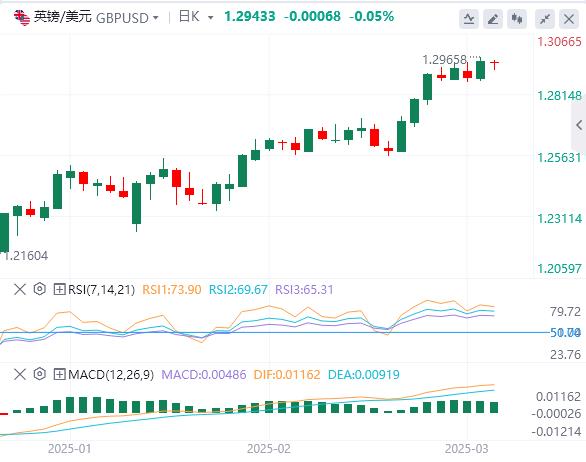Close the chart with X icon
Screen dimensions: 586x462
tap(569, 19)
